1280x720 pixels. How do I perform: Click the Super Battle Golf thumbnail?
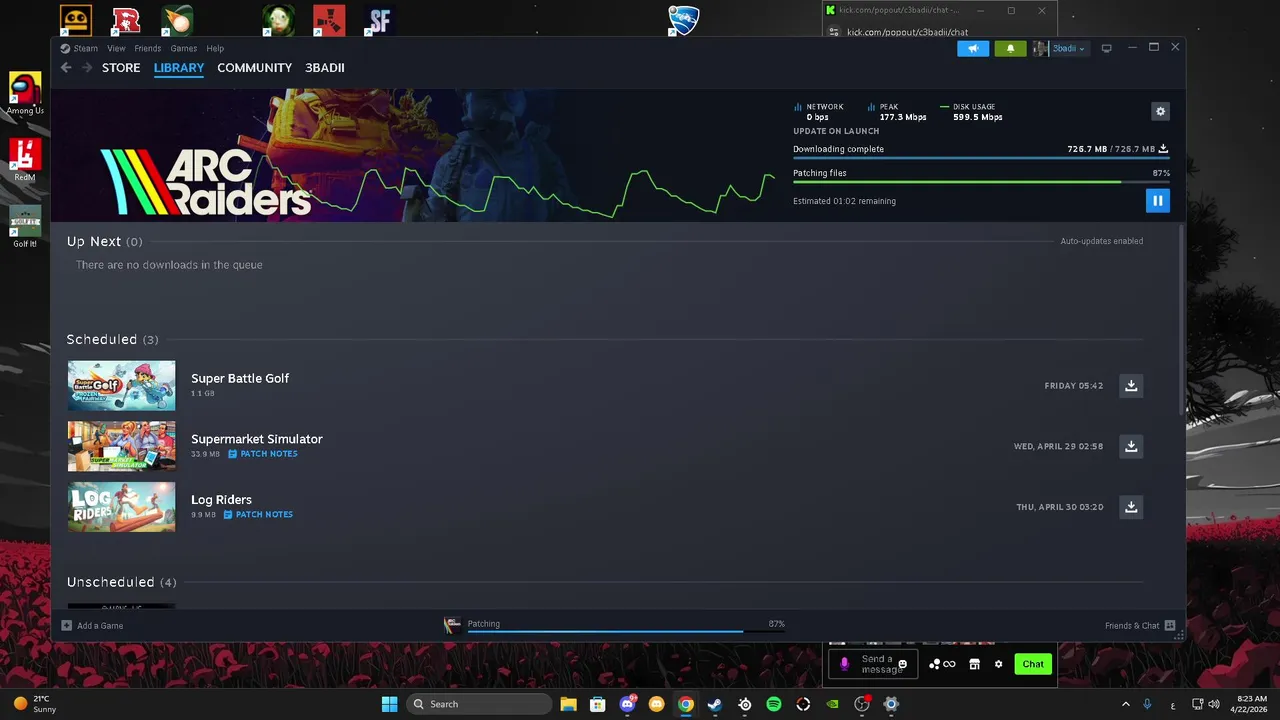pyautogui.click(x=121, y=385)
